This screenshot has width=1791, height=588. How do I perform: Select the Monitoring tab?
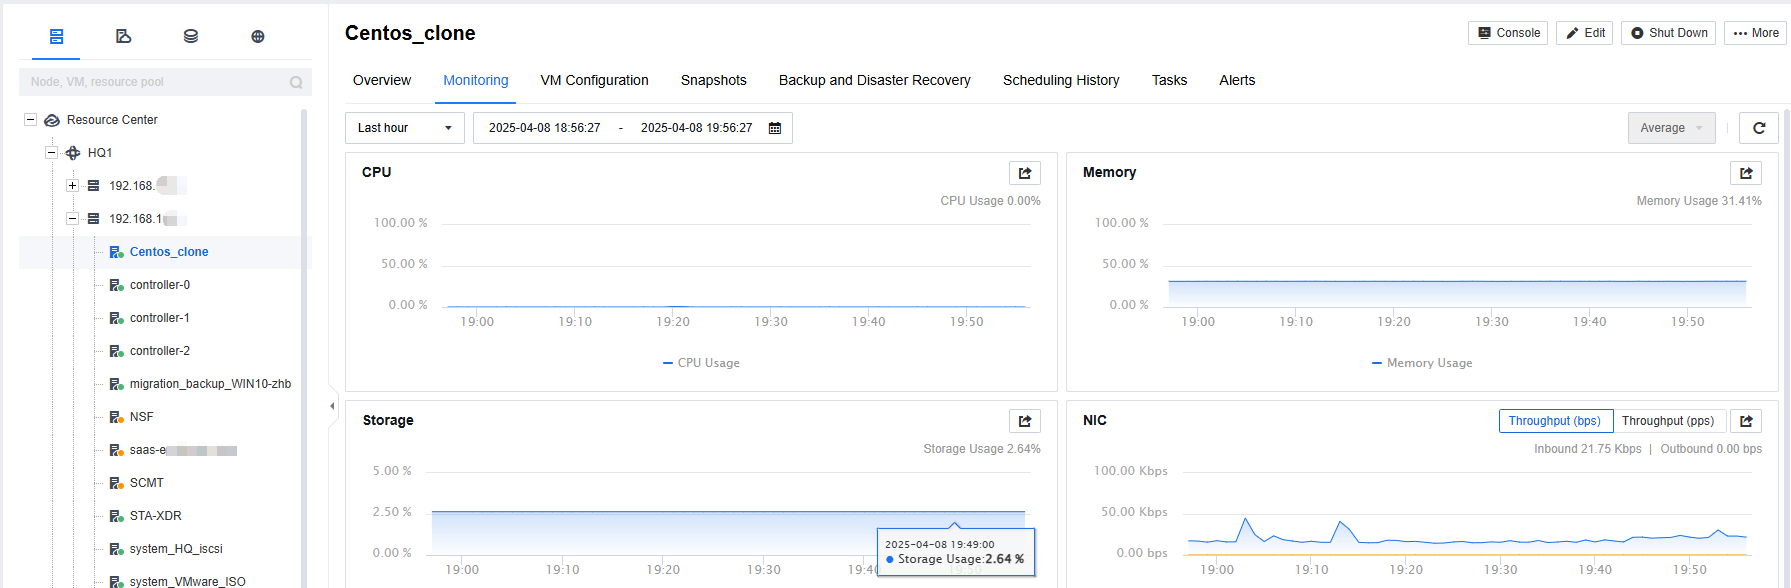[x=476, y=80]
